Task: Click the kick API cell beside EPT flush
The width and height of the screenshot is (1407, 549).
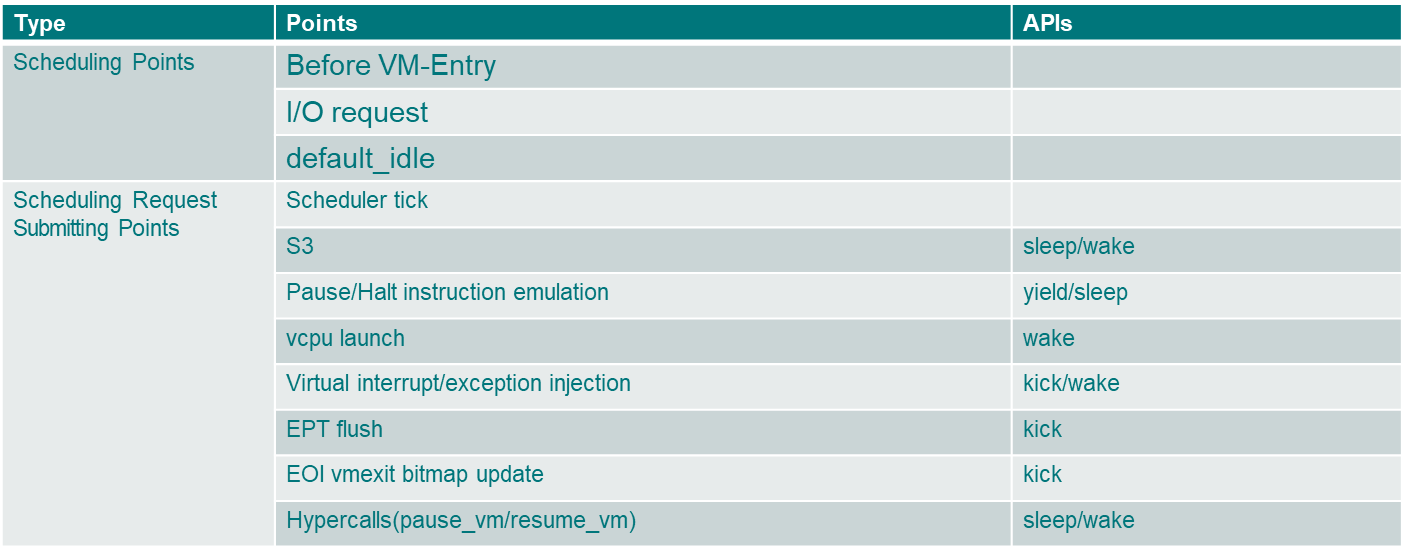Action: pos(1042,429)
